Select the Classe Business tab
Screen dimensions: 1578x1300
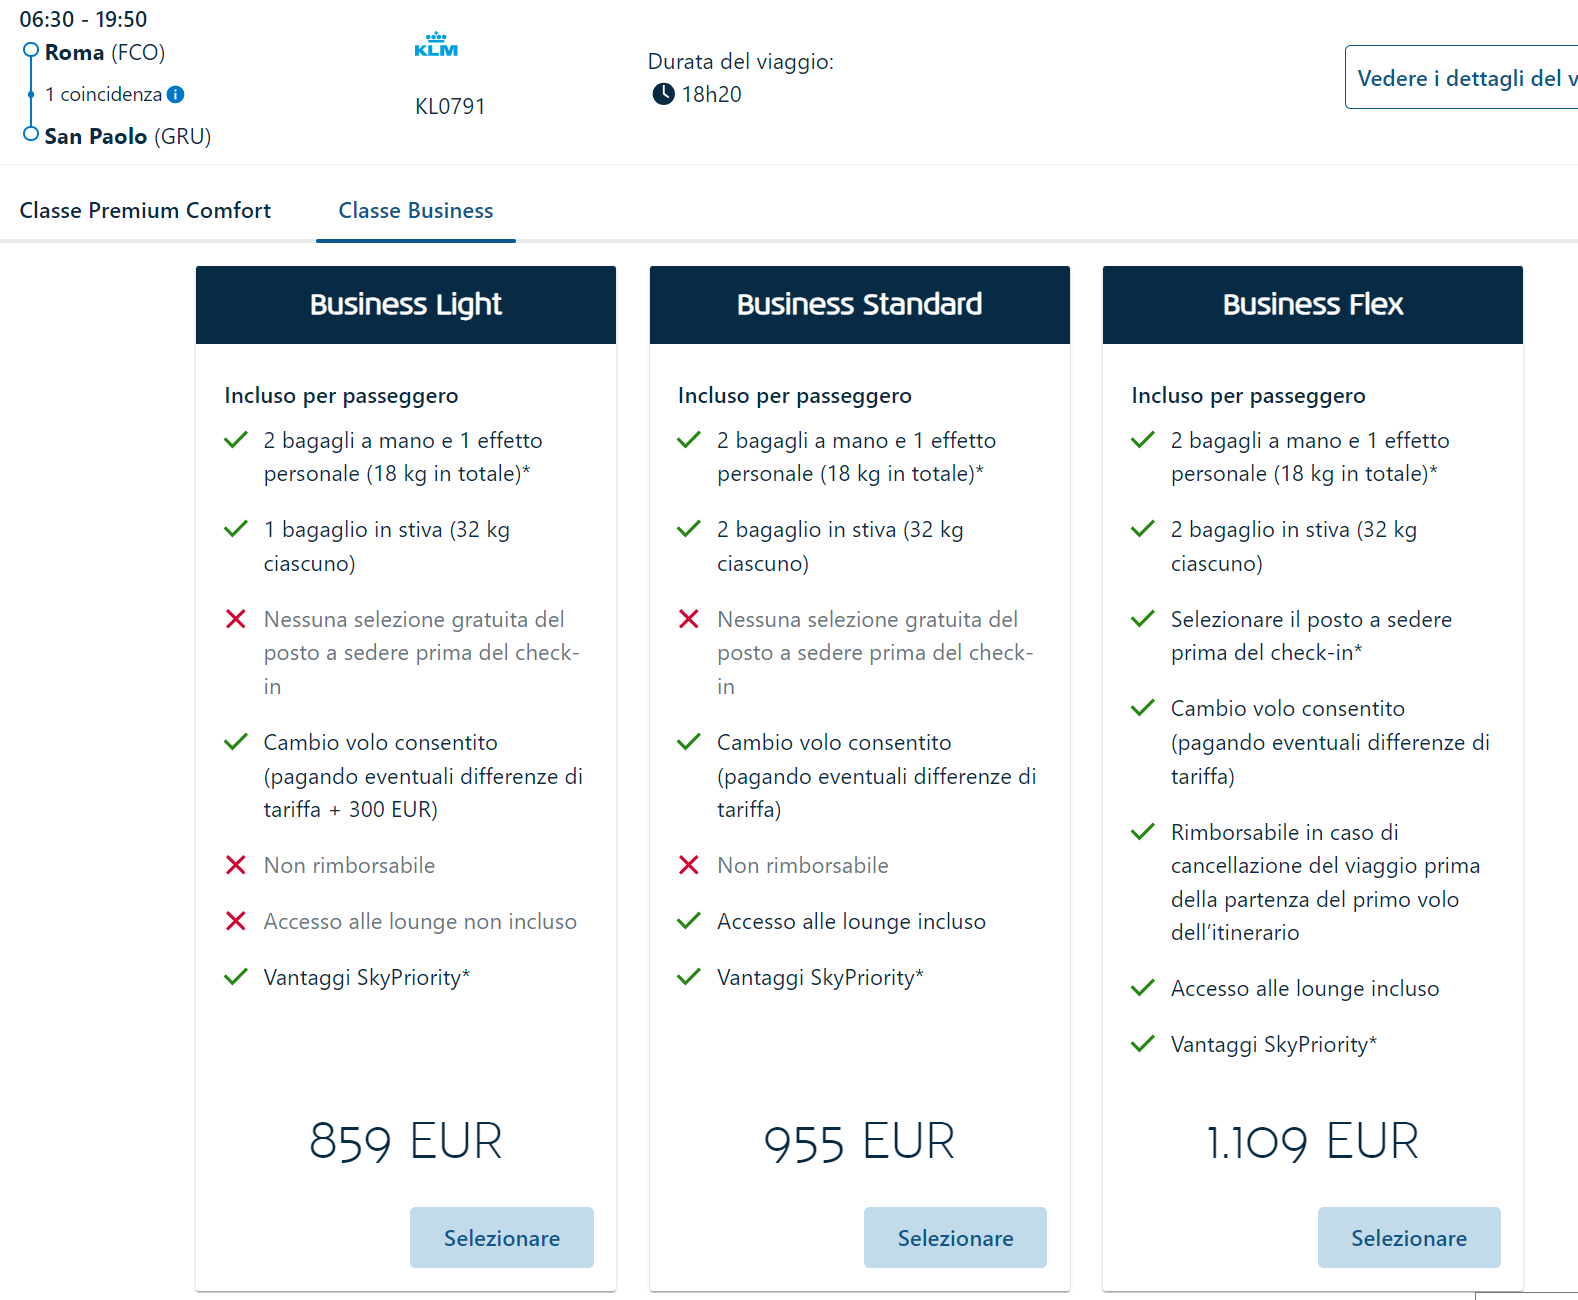tap(415, 211)
